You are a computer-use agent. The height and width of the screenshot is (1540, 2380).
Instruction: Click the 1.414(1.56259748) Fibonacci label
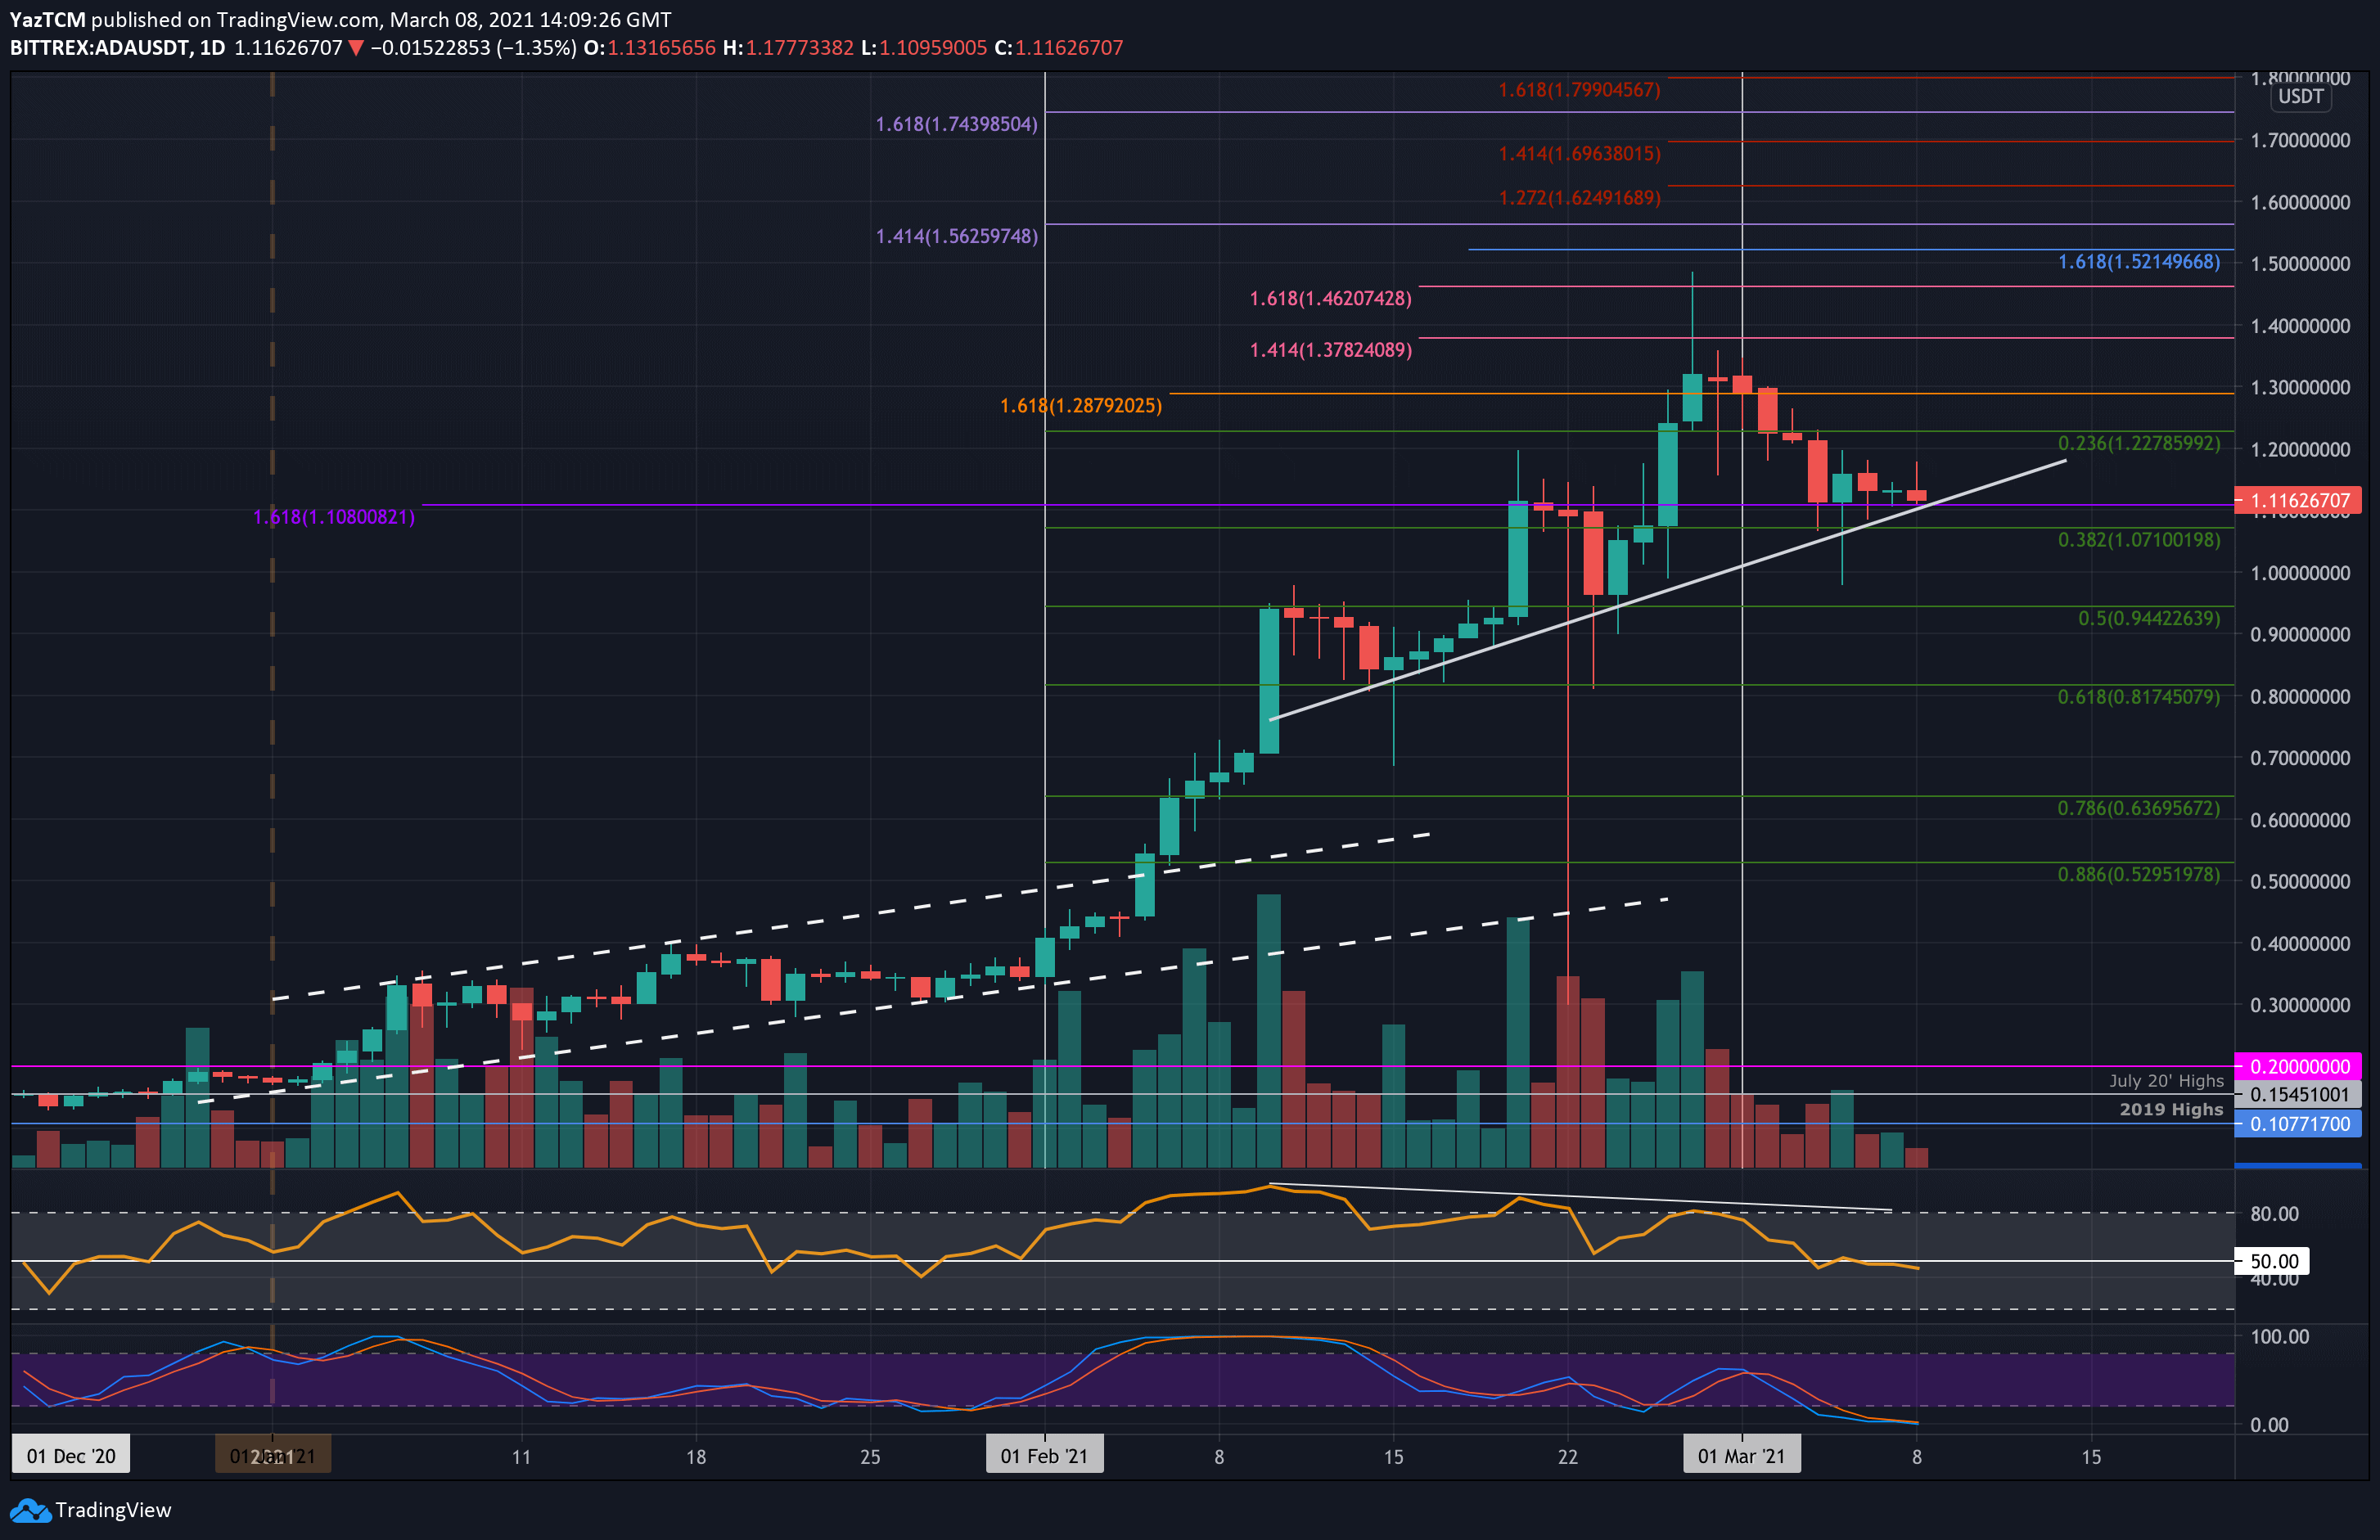pos(956,236)
